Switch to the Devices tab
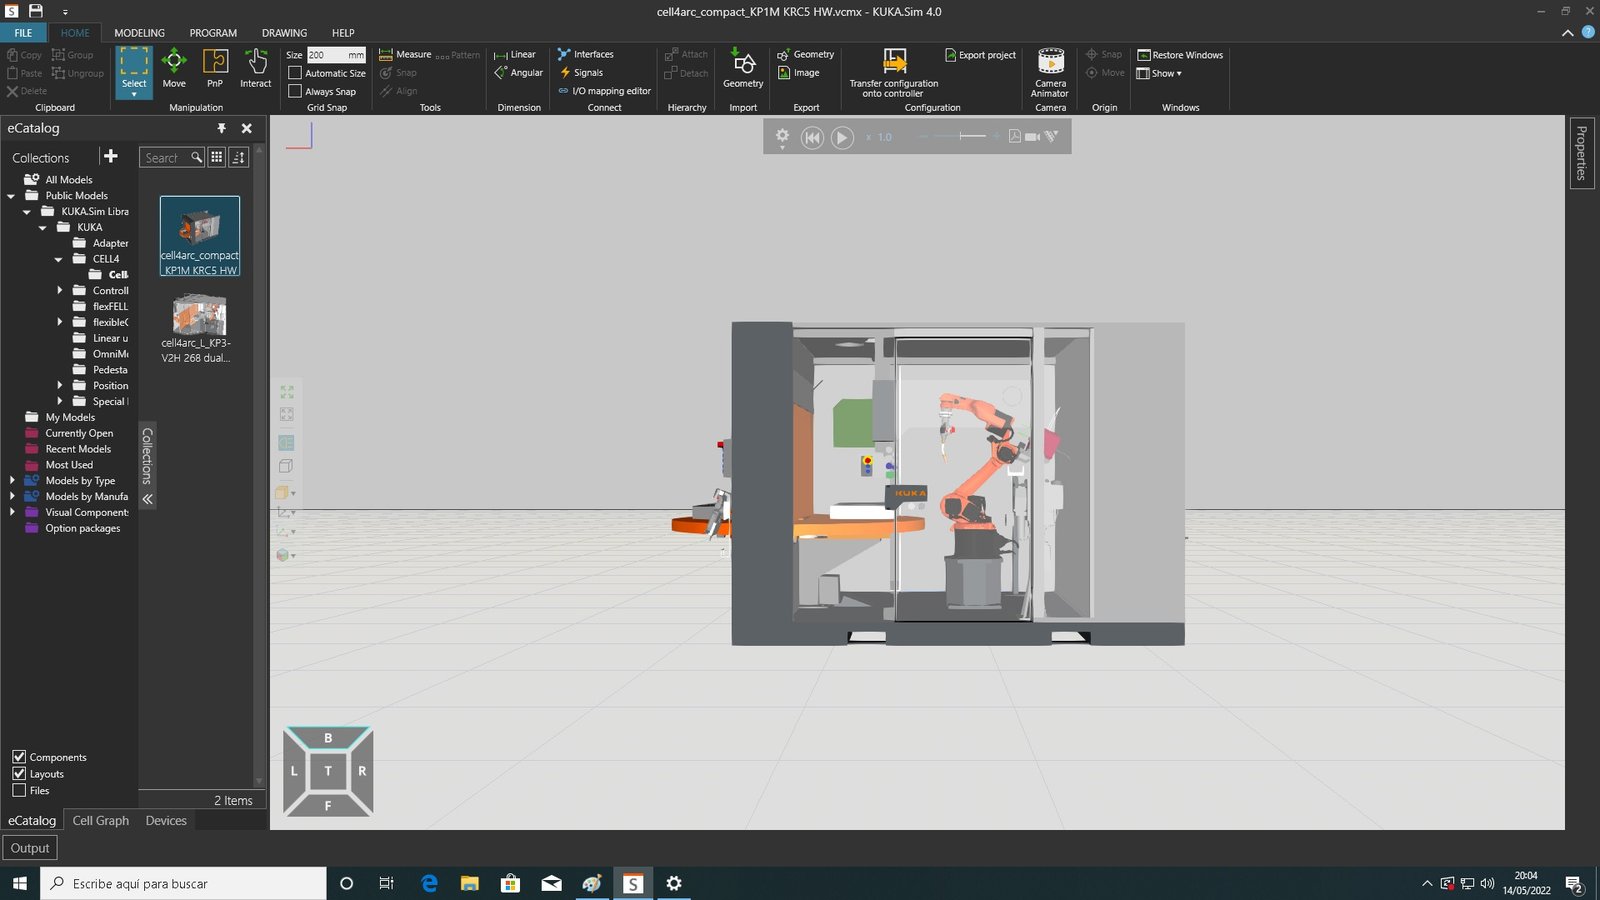 (166, 820)
